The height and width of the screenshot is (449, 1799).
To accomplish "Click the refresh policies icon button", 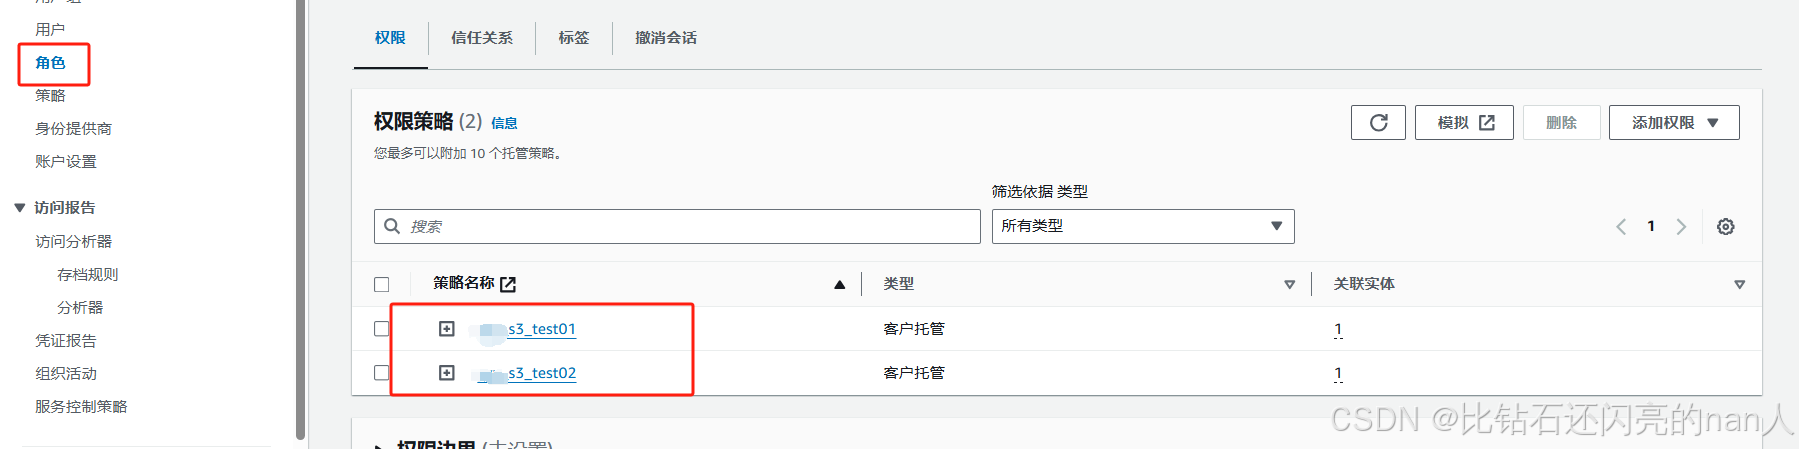I will pos(1378,123).
